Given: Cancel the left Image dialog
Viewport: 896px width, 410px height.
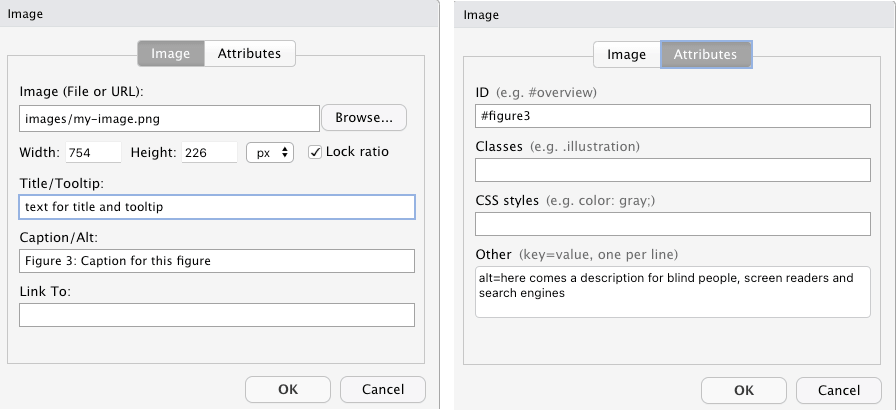Looking at the screenshot, I should click(x=383, y=389).
